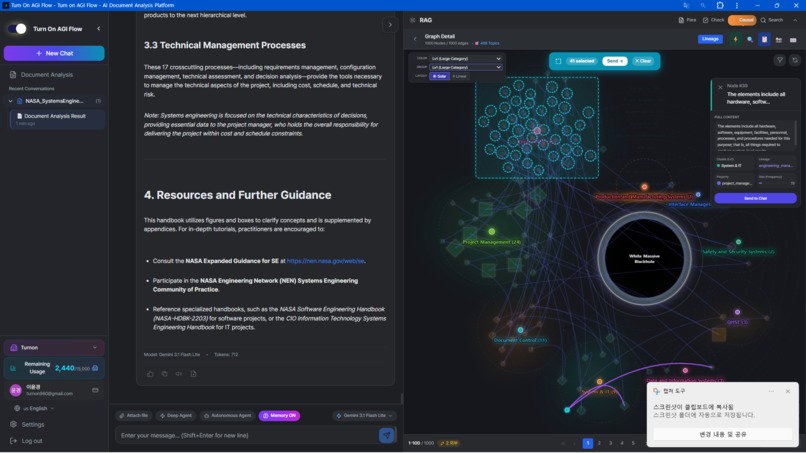Open the nen.nasa.gov/web/se link
The image size is (806, 453).
[x=325, y=261]
